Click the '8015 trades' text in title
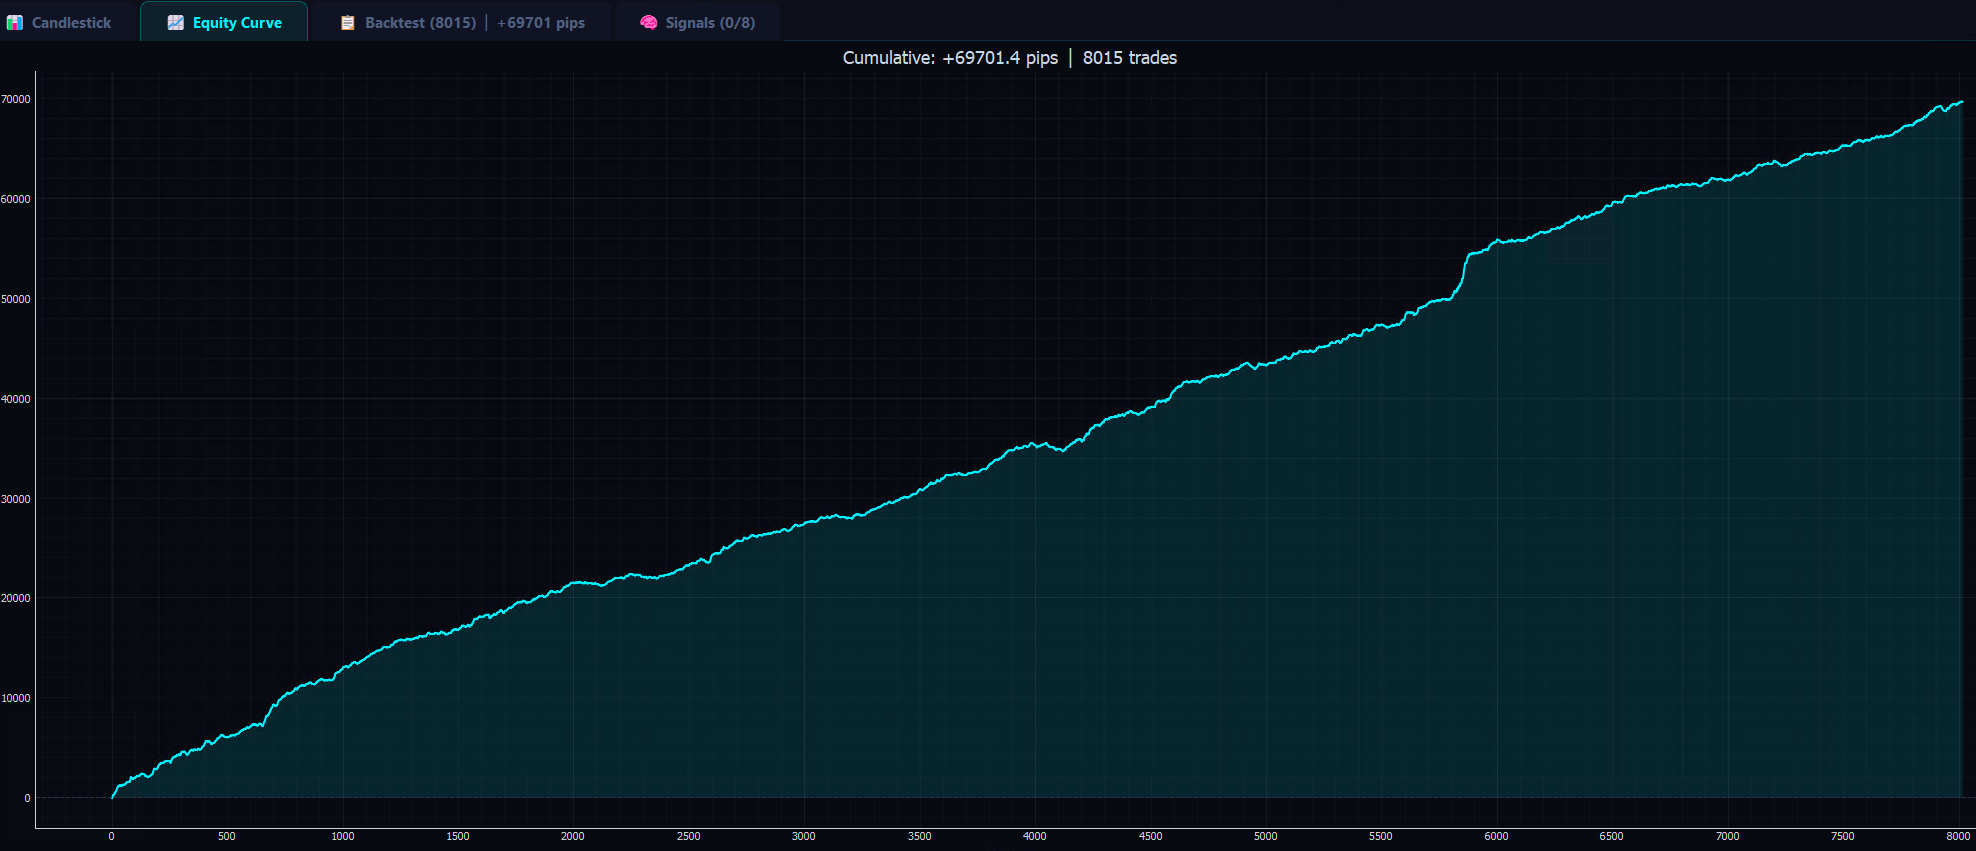The height and width of the screenshot is (851, 1976). click(x=1130, y=58)
